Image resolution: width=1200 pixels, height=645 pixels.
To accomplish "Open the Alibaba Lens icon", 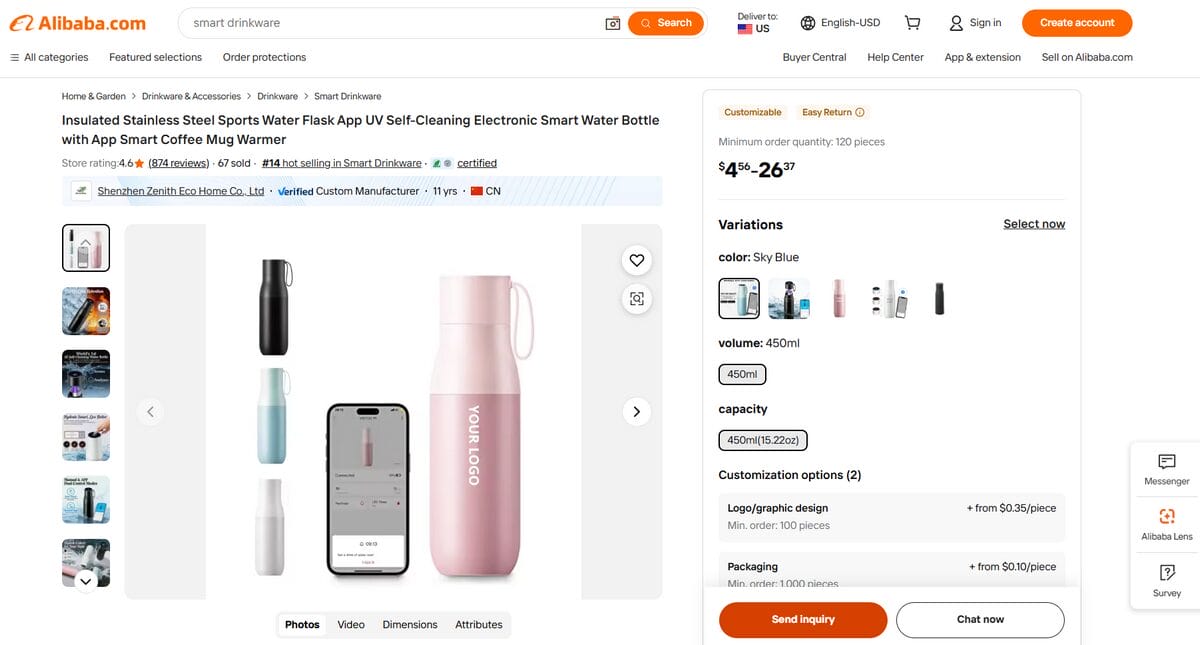I will (1166, 524).
